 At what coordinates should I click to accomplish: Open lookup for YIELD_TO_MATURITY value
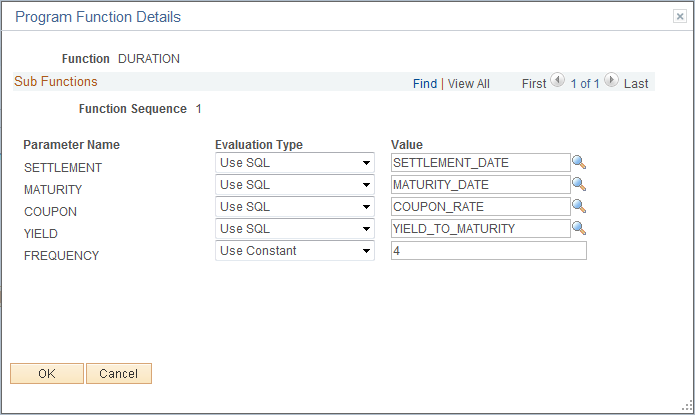point(579,228)
